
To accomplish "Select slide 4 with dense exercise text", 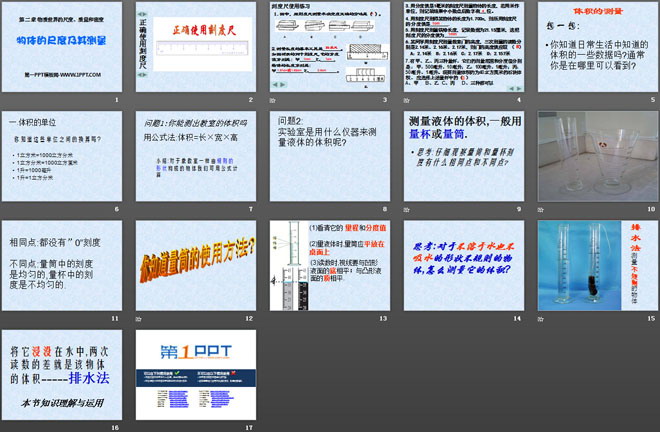I will [464, 47].
